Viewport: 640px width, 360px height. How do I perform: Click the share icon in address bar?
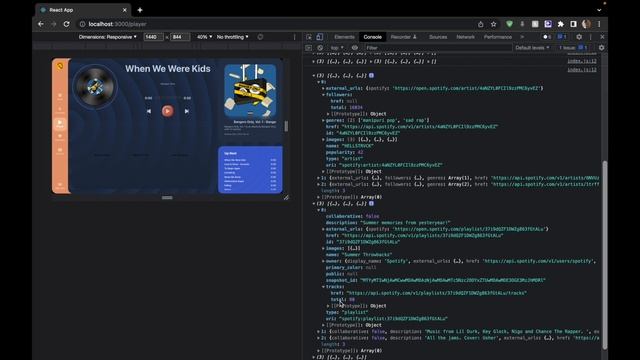(x=481, y=24)
